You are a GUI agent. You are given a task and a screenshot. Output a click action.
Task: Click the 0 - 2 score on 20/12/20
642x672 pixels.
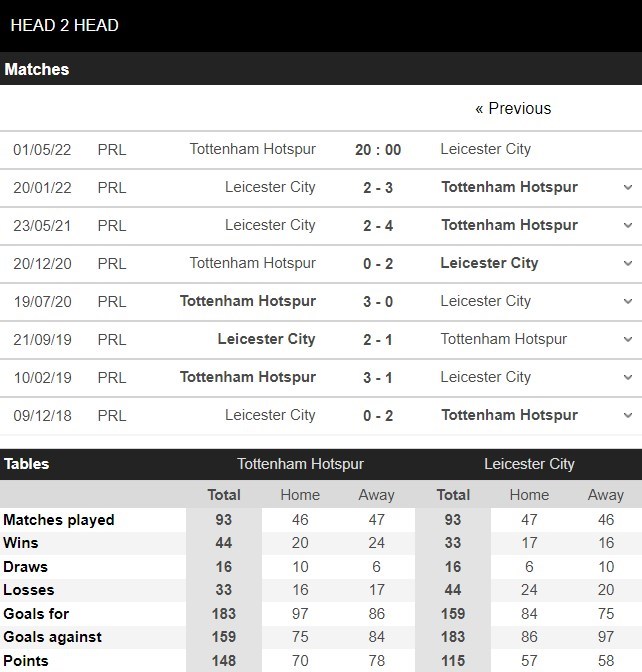pos(378,263)
